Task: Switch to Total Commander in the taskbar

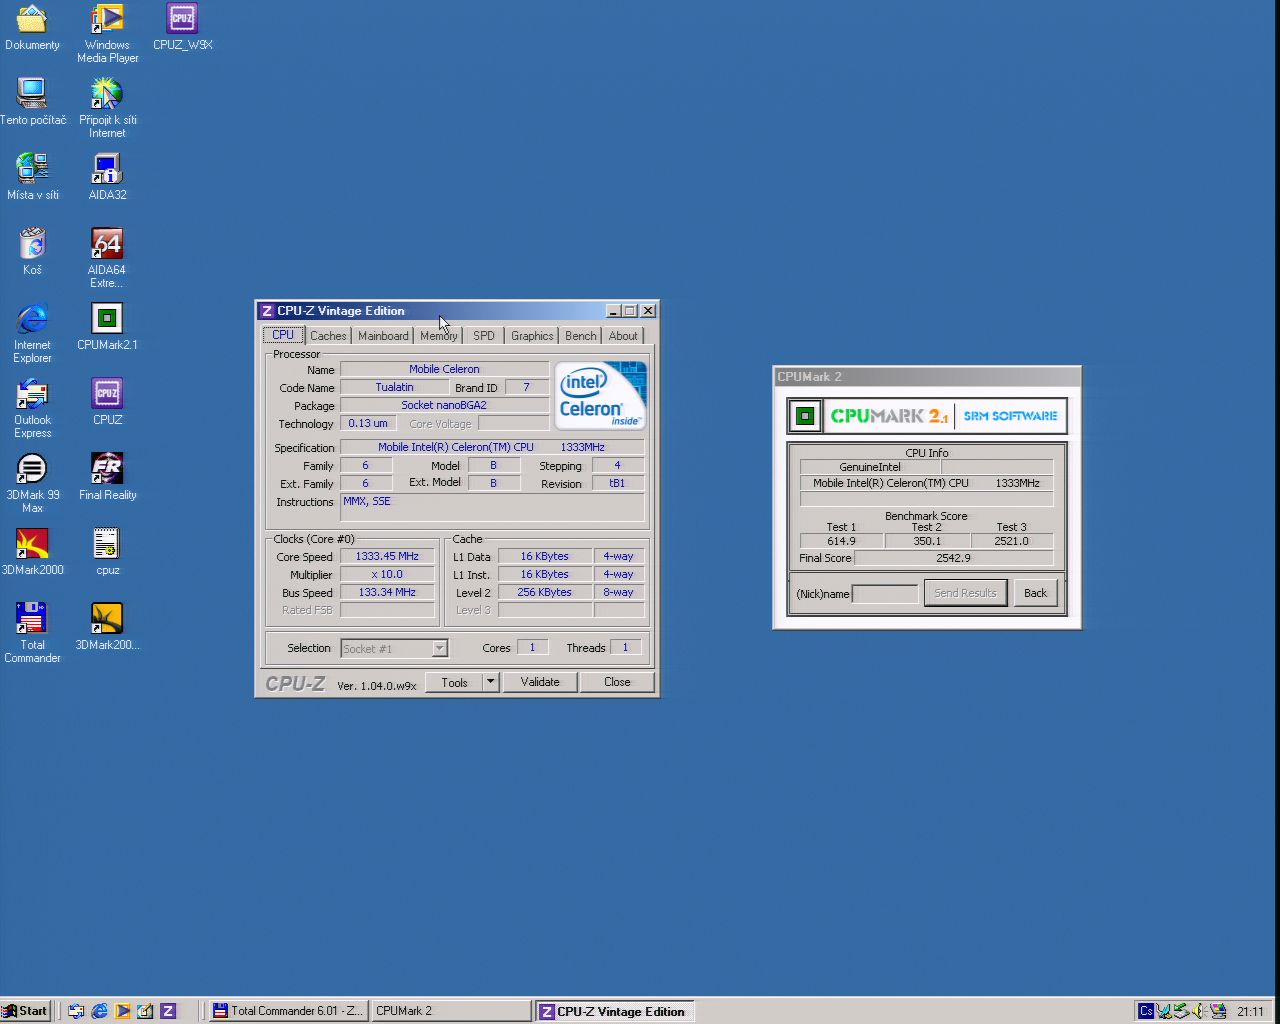Action: coord(288,1011)
